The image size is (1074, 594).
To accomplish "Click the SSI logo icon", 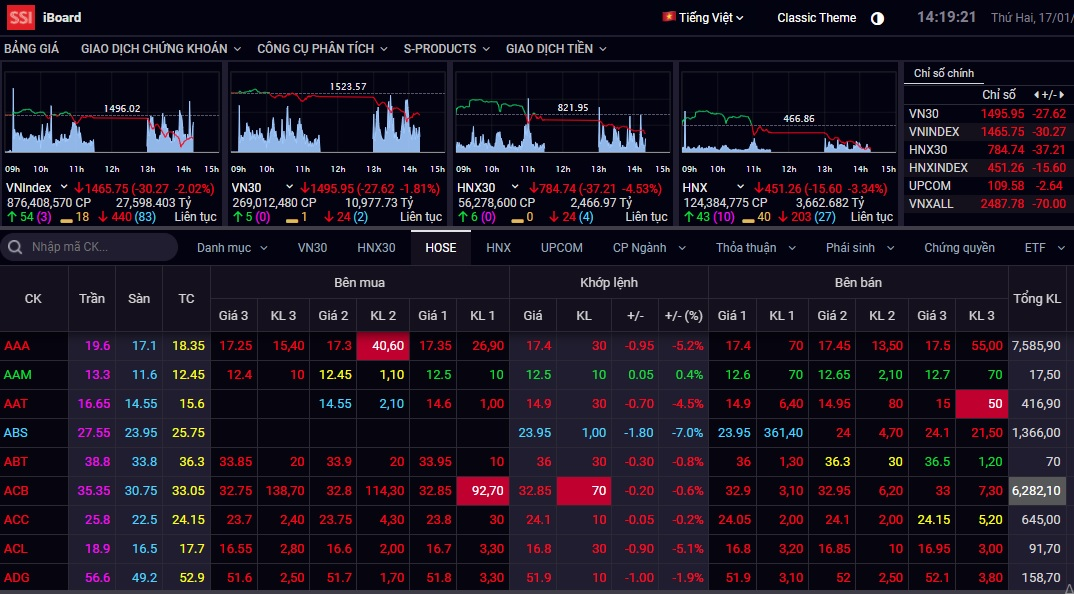I will tap(20, 17).
